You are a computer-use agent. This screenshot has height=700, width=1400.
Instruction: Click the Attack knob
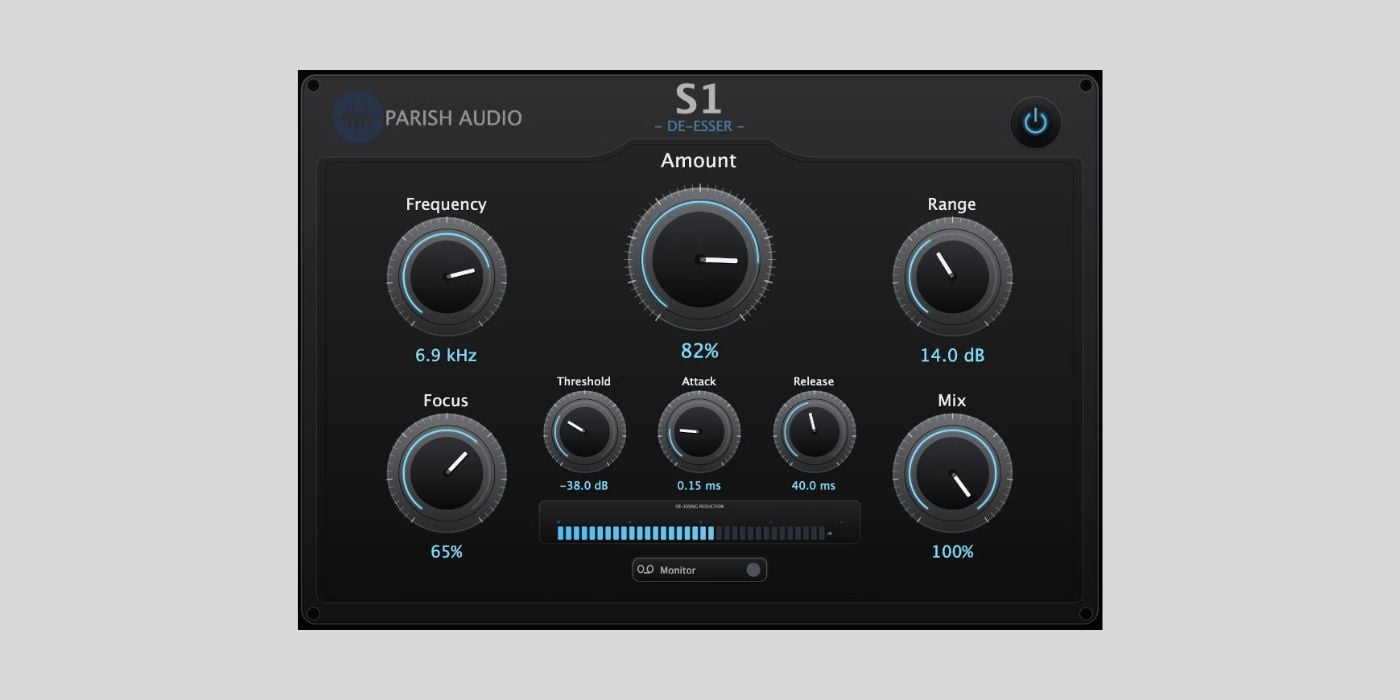(699, 432)
